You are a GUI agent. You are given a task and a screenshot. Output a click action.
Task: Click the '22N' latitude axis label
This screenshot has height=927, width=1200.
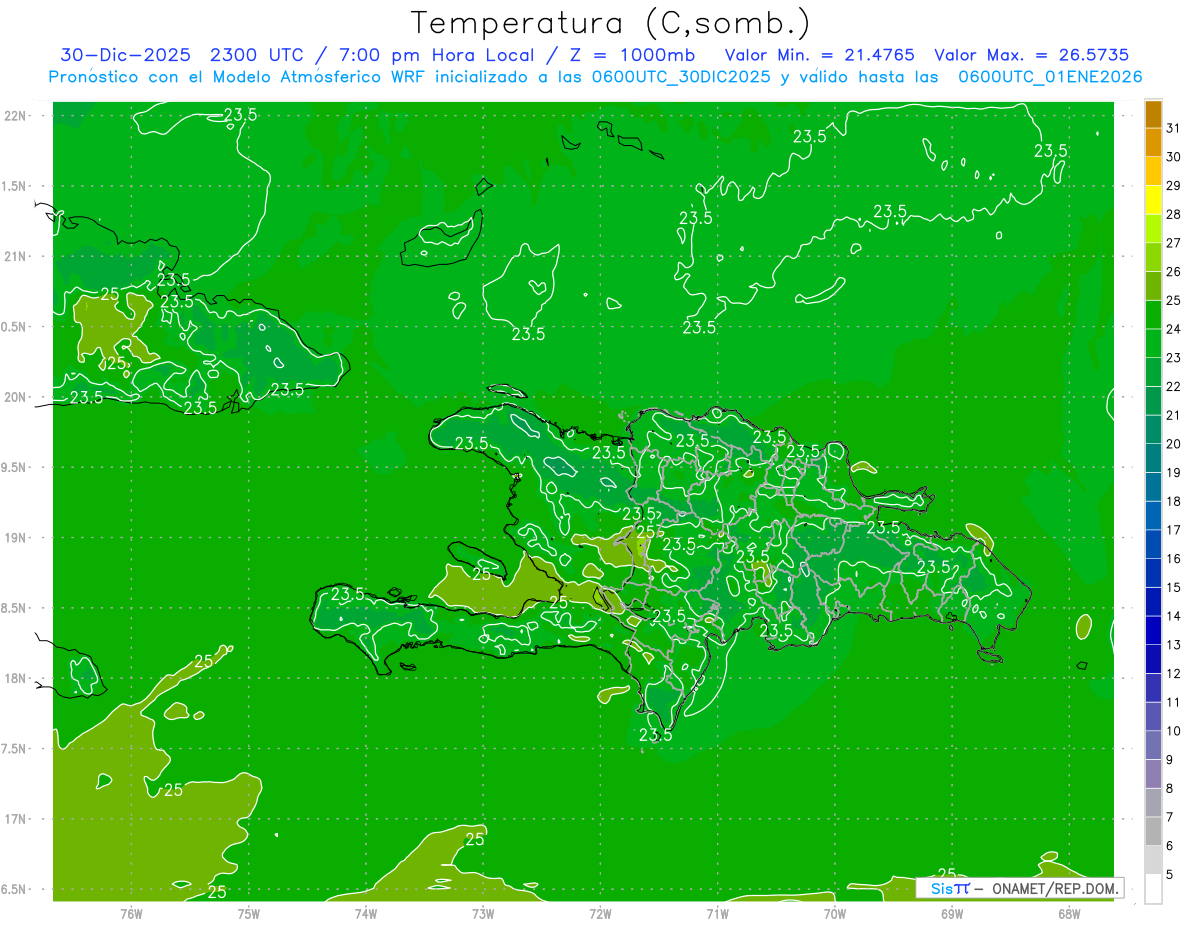coord(15,116)
